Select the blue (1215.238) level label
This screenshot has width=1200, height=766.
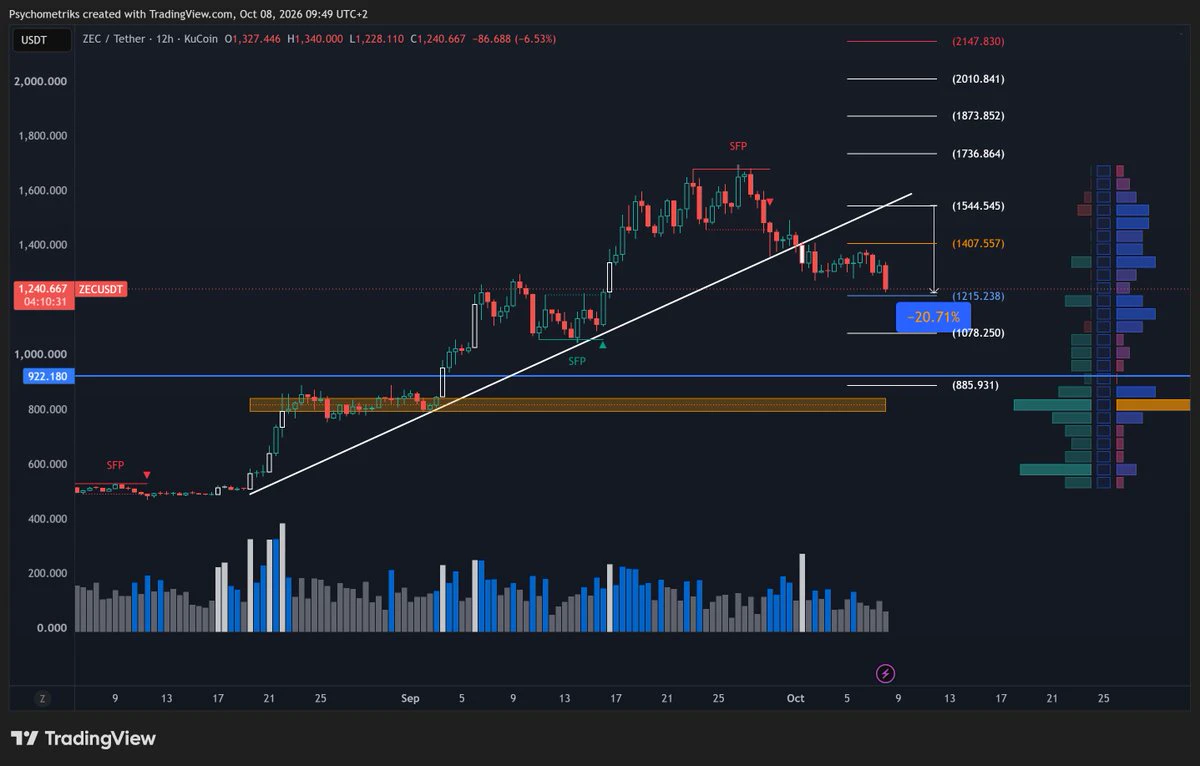978,297
